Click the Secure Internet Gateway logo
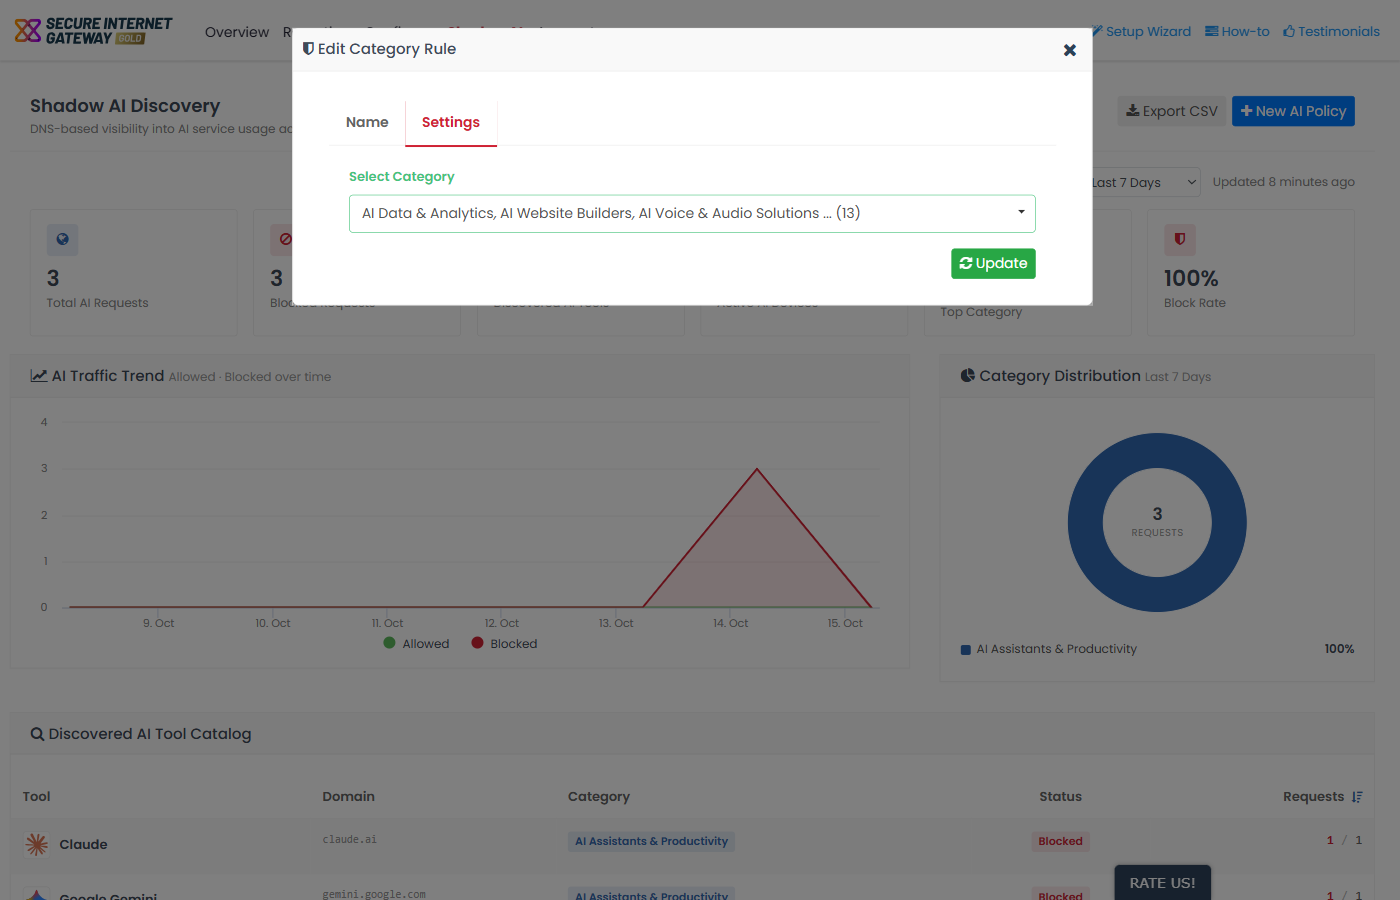 [x=93, y=31]
